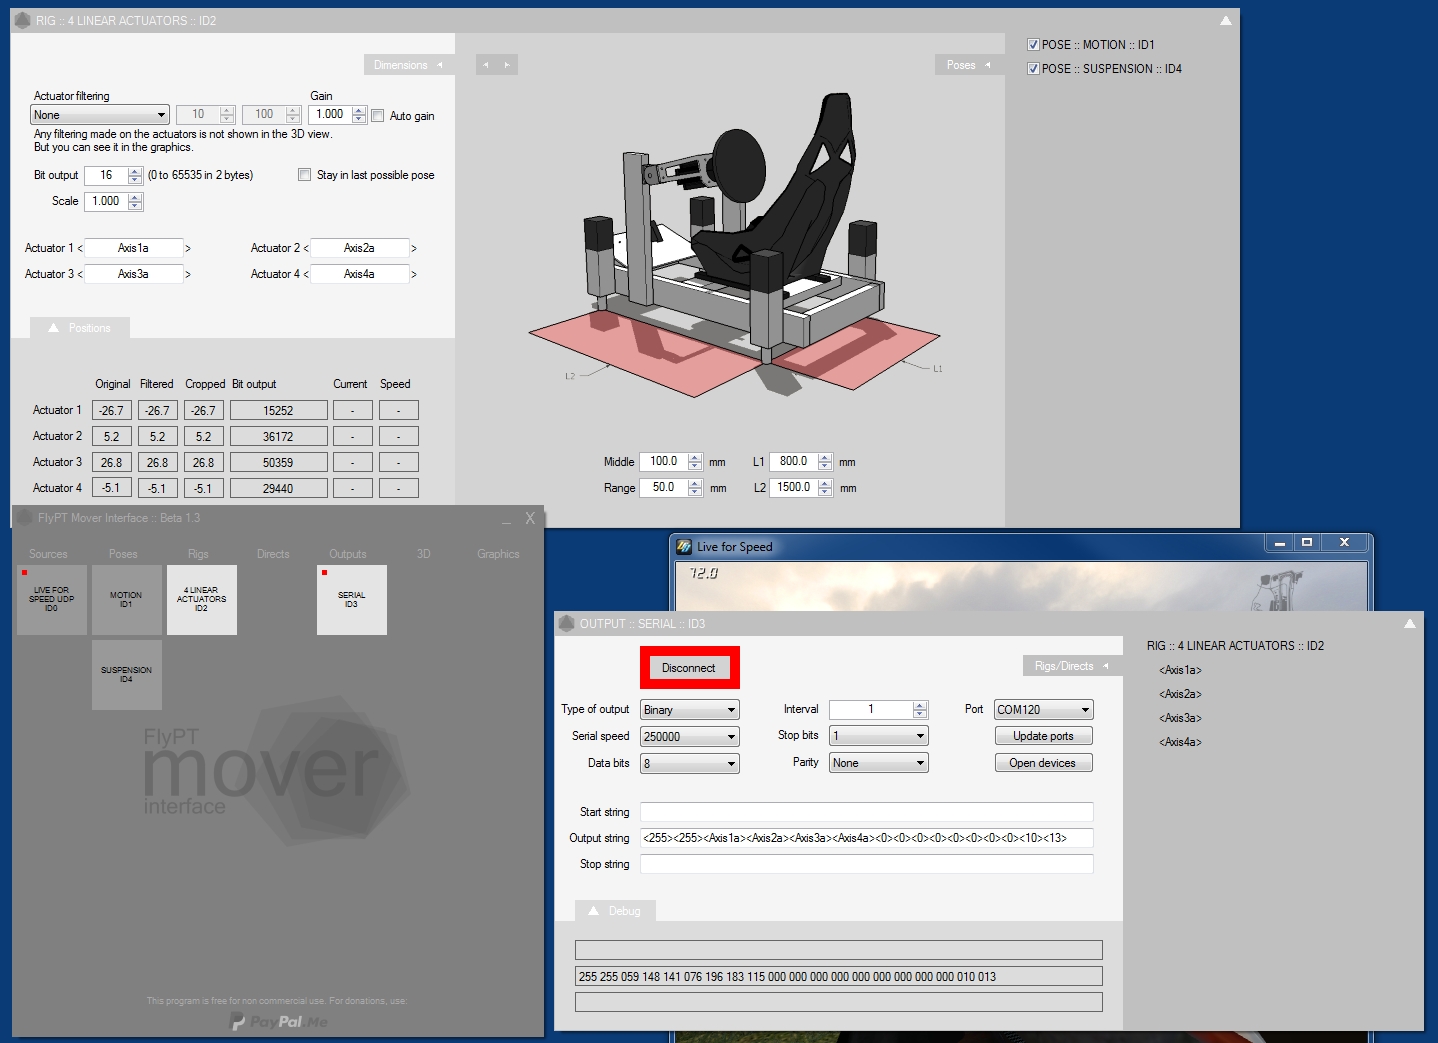This screenshot has height=1043, width=1438.
Task: Toggle Stay in last possible pose
Action: [304, 175]
